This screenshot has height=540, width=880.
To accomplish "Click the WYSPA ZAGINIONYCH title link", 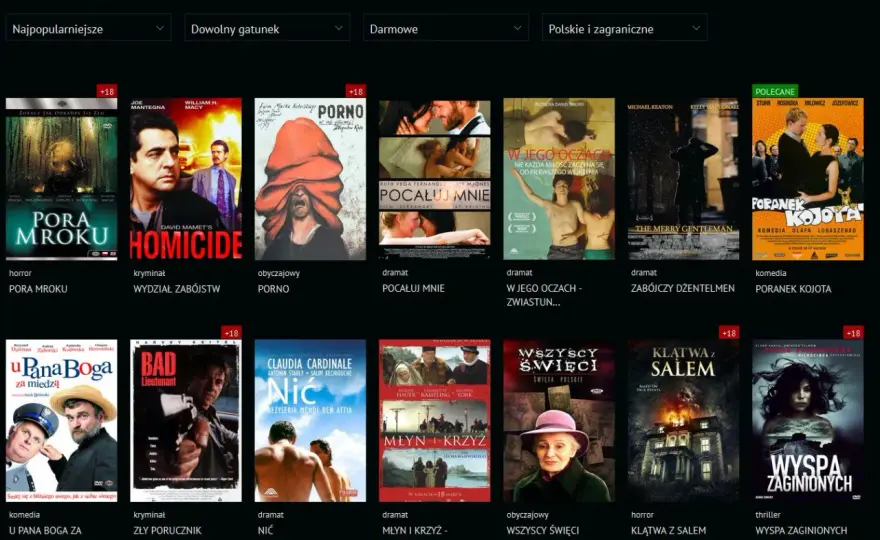I will pyautogui.click(x=801, y=530).
